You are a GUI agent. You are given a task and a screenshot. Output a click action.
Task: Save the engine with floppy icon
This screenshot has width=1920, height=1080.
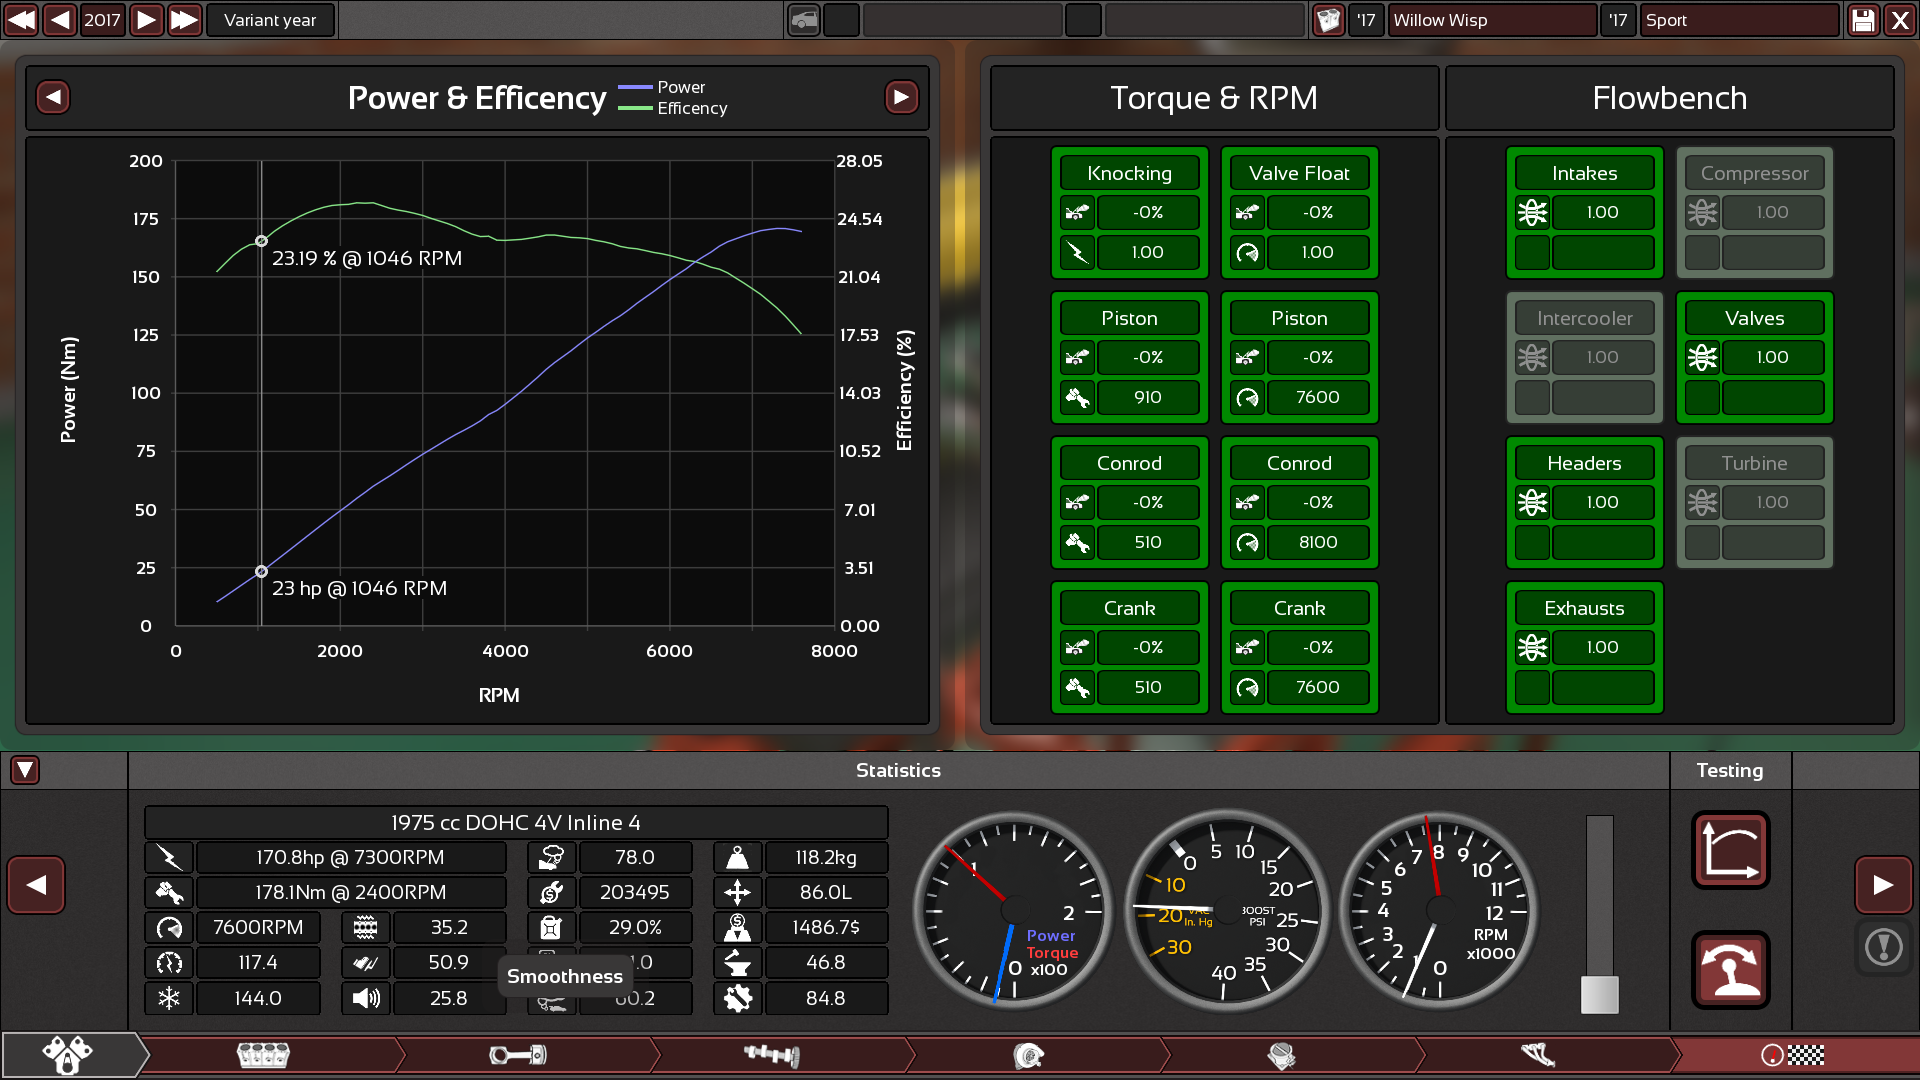tap(1863, 20)
